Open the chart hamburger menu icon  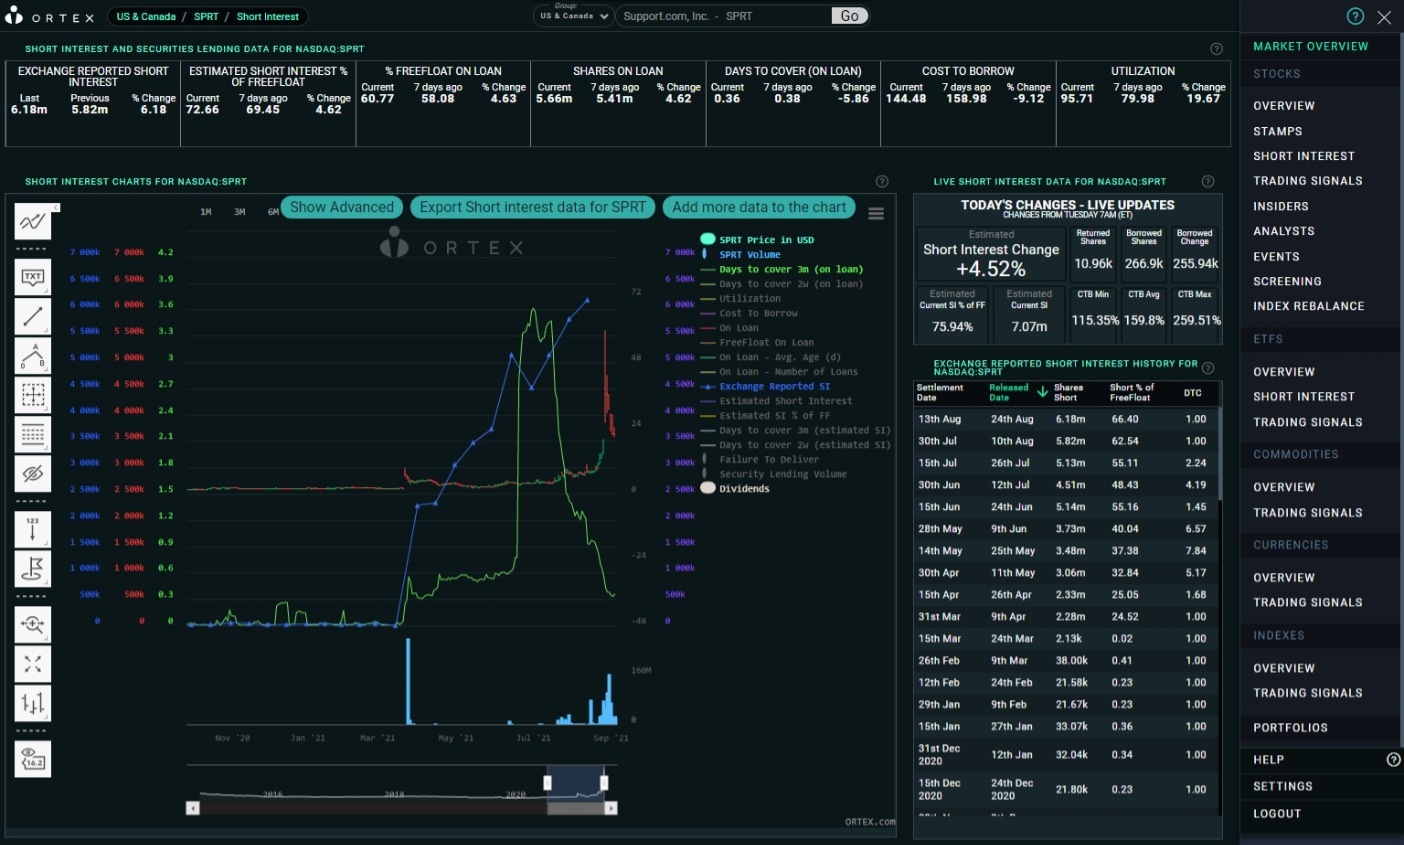point(876,213)
